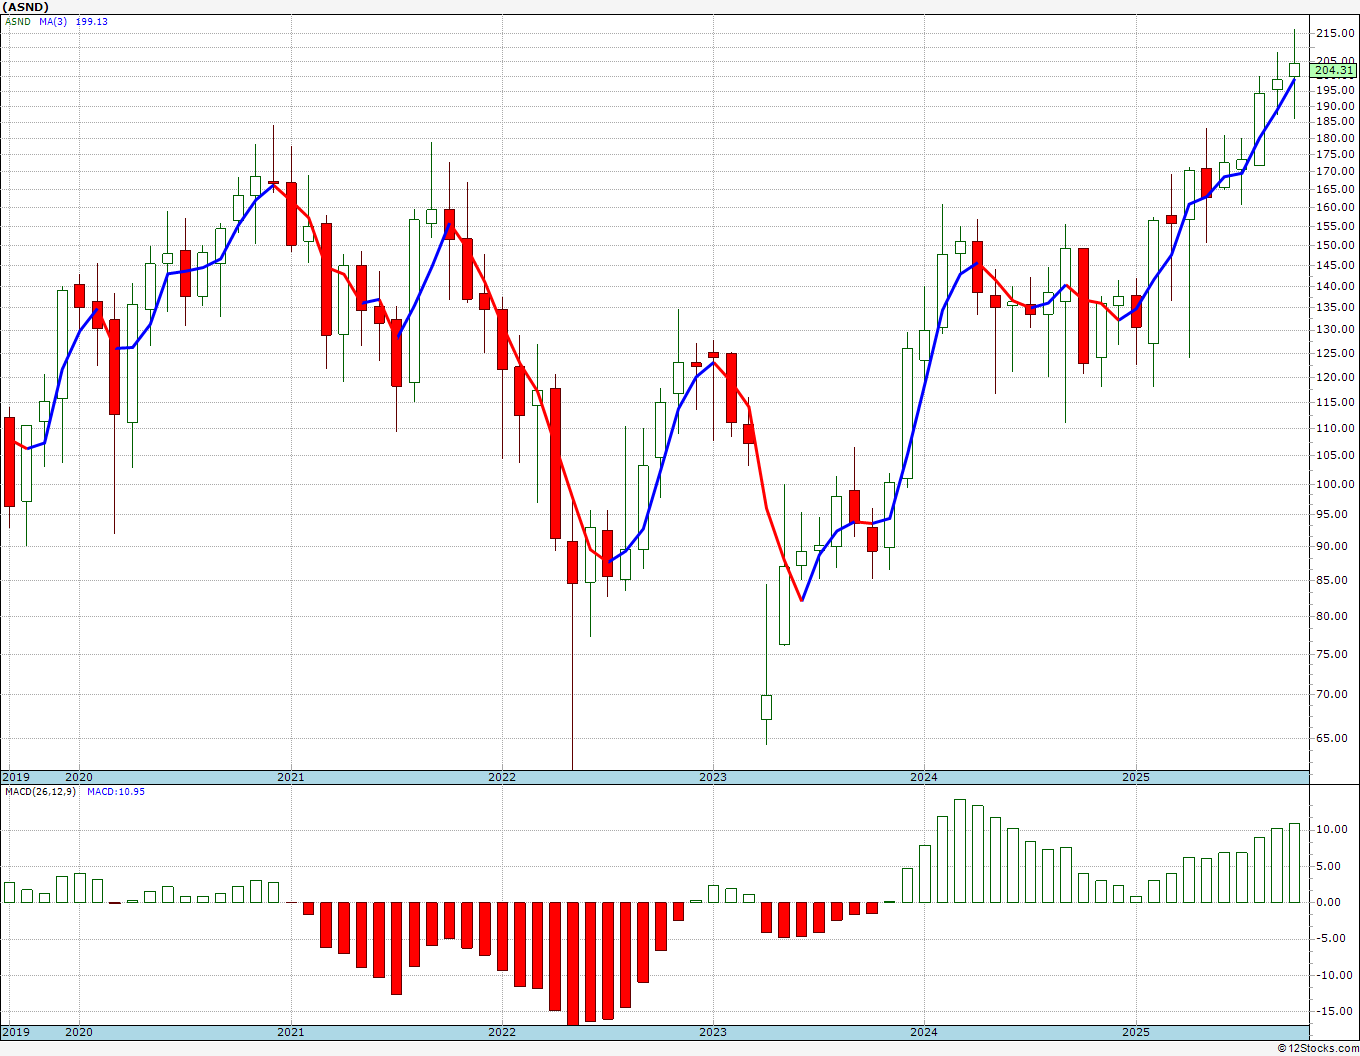
Task: Click the 199.13 moving average value
Action: 91,21
